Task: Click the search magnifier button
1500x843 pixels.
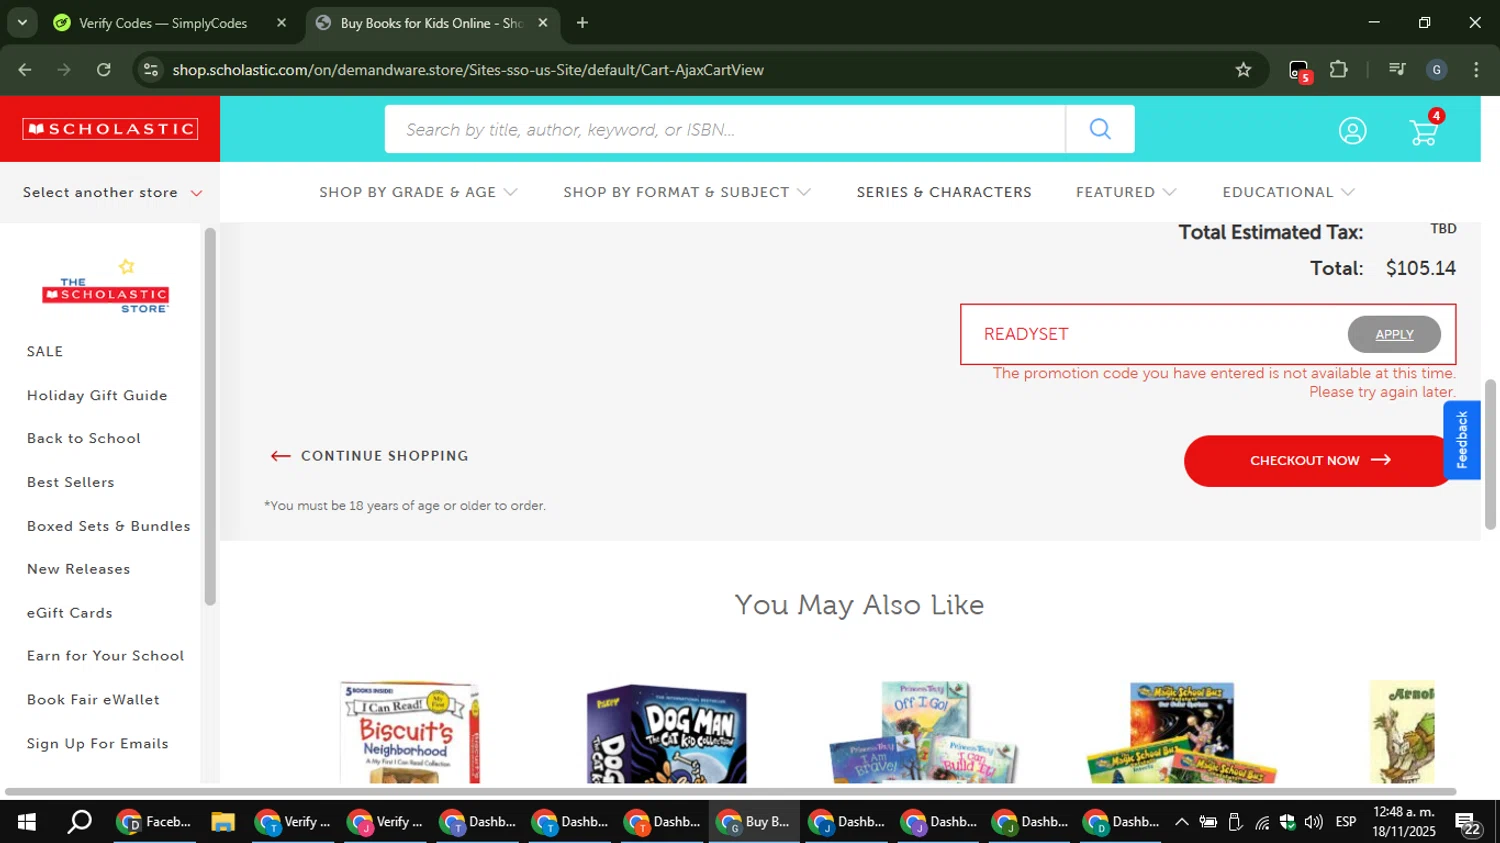Action: click(1100, 129)
